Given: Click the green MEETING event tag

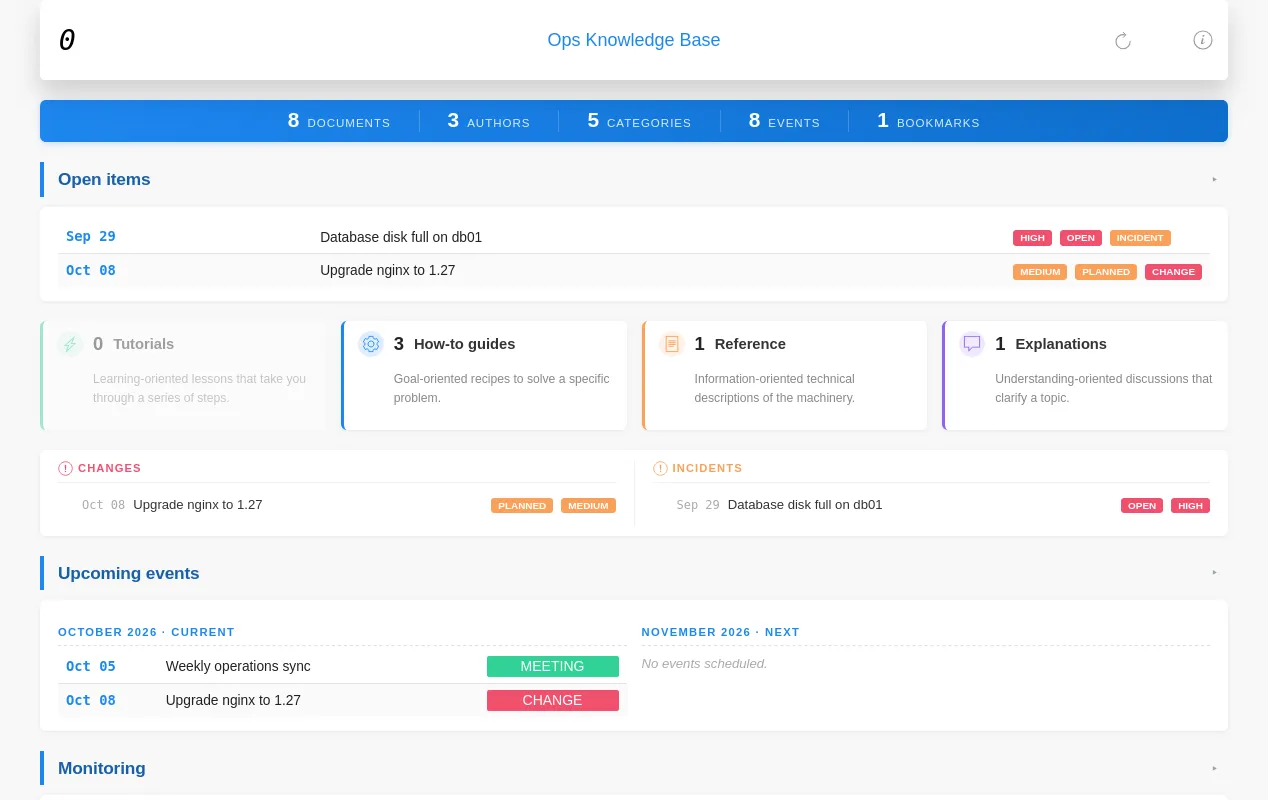Looking at the screenshot, I should [x=553, y=666].
